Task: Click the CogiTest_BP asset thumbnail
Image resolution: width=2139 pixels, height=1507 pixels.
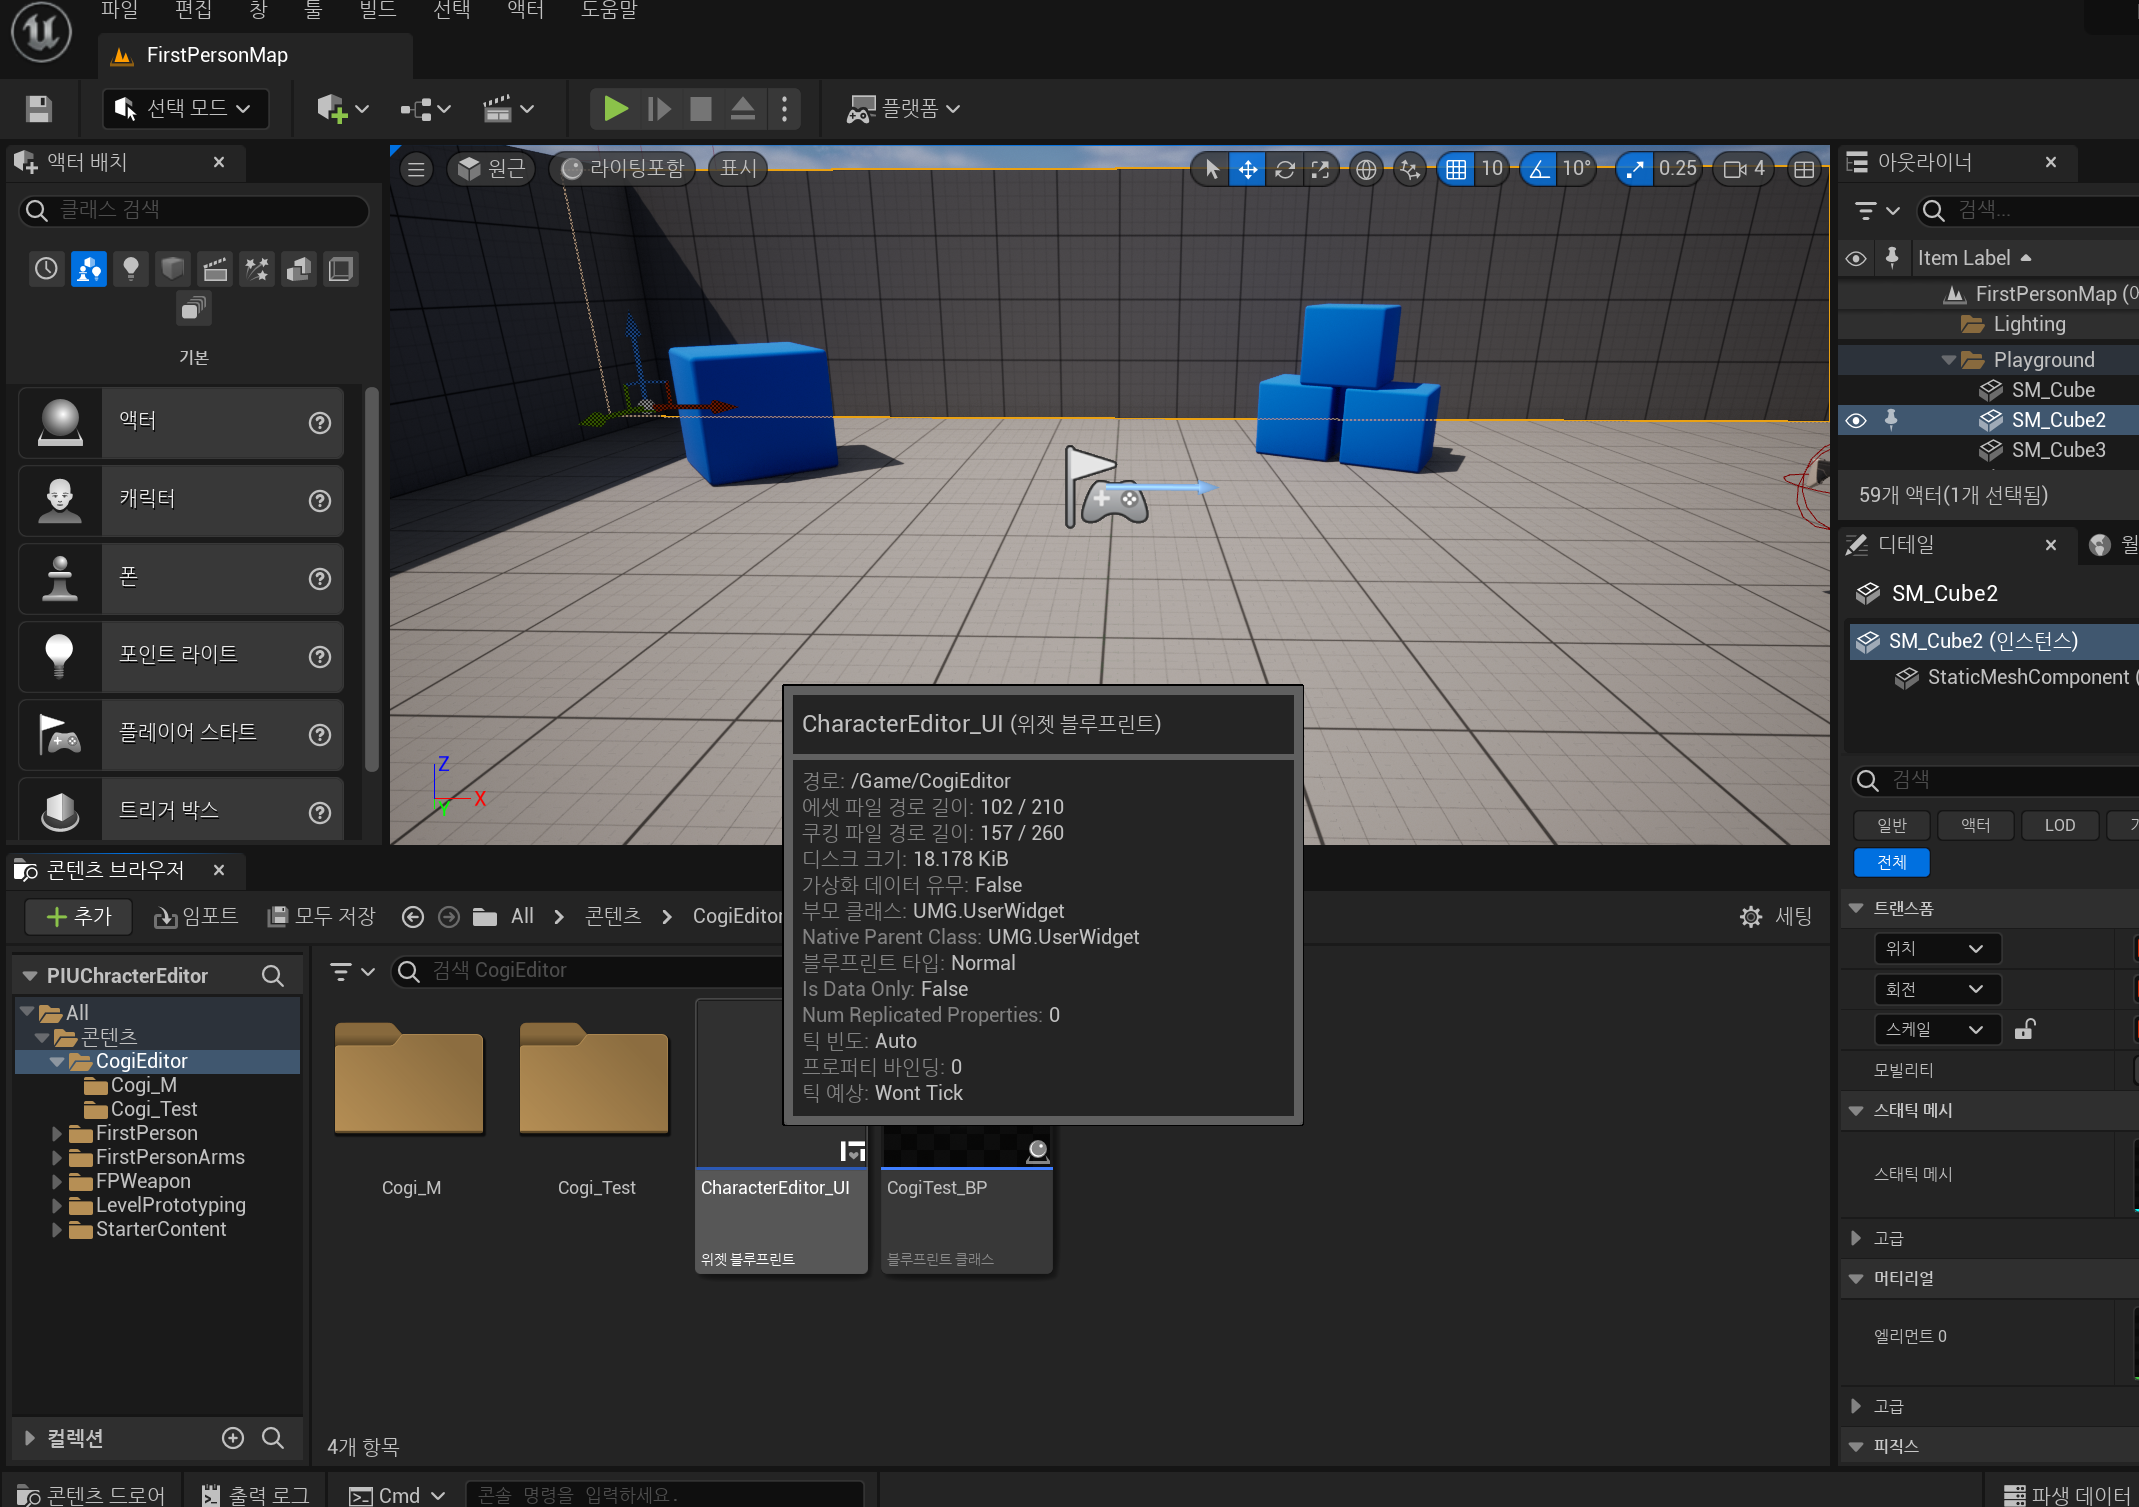Action: (966, 1147)
